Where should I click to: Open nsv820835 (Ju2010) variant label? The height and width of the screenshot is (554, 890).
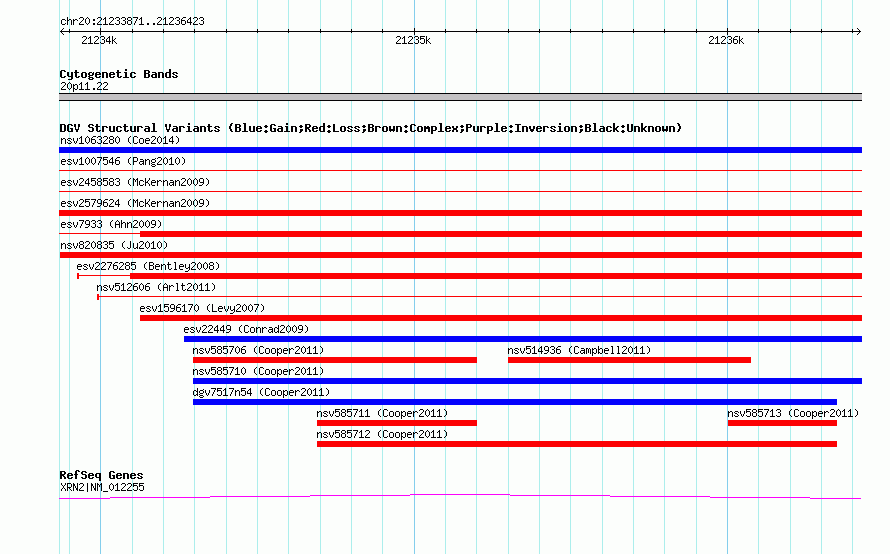point(114,245)
